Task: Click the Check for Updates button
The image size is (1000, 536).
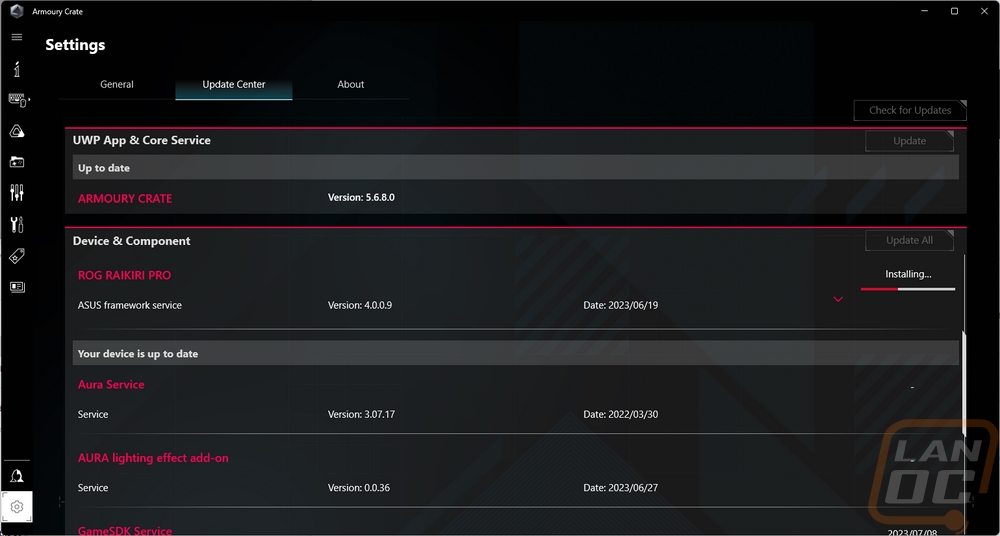Action: click(910, 111)
